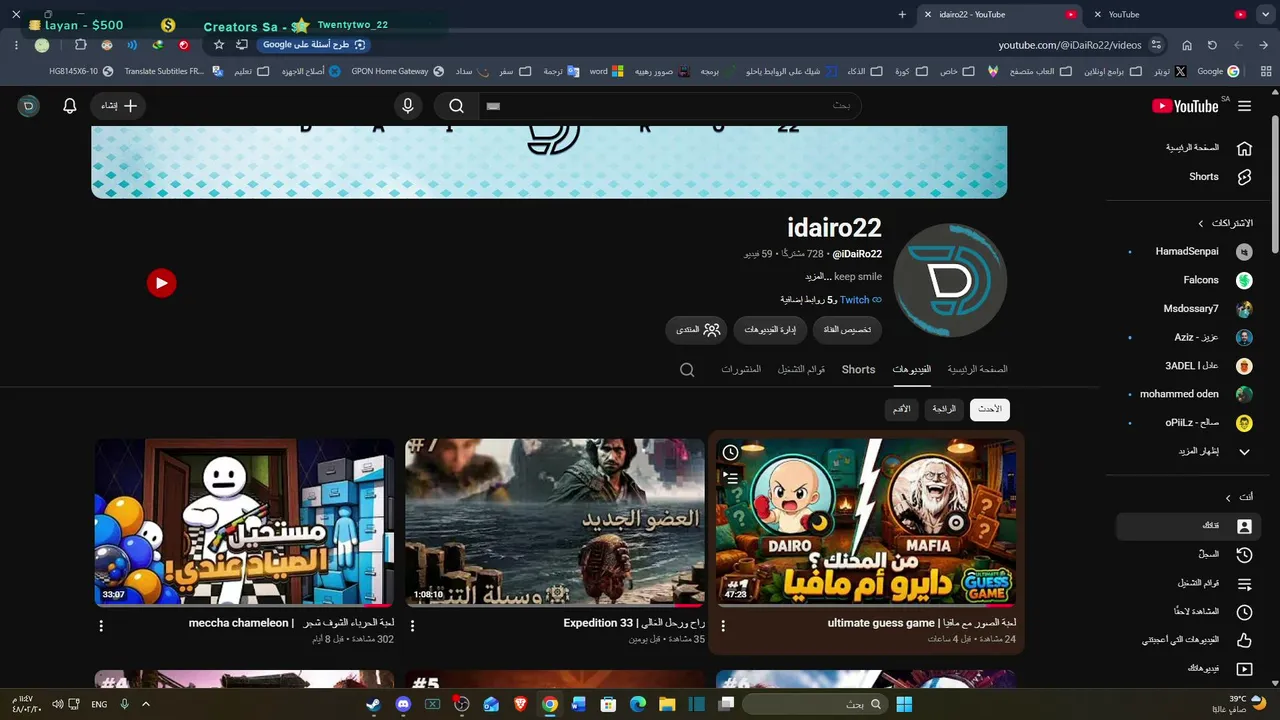Open 'المشاهدة لاحقًا' Watch later in sidebar

click(1190, 611)
